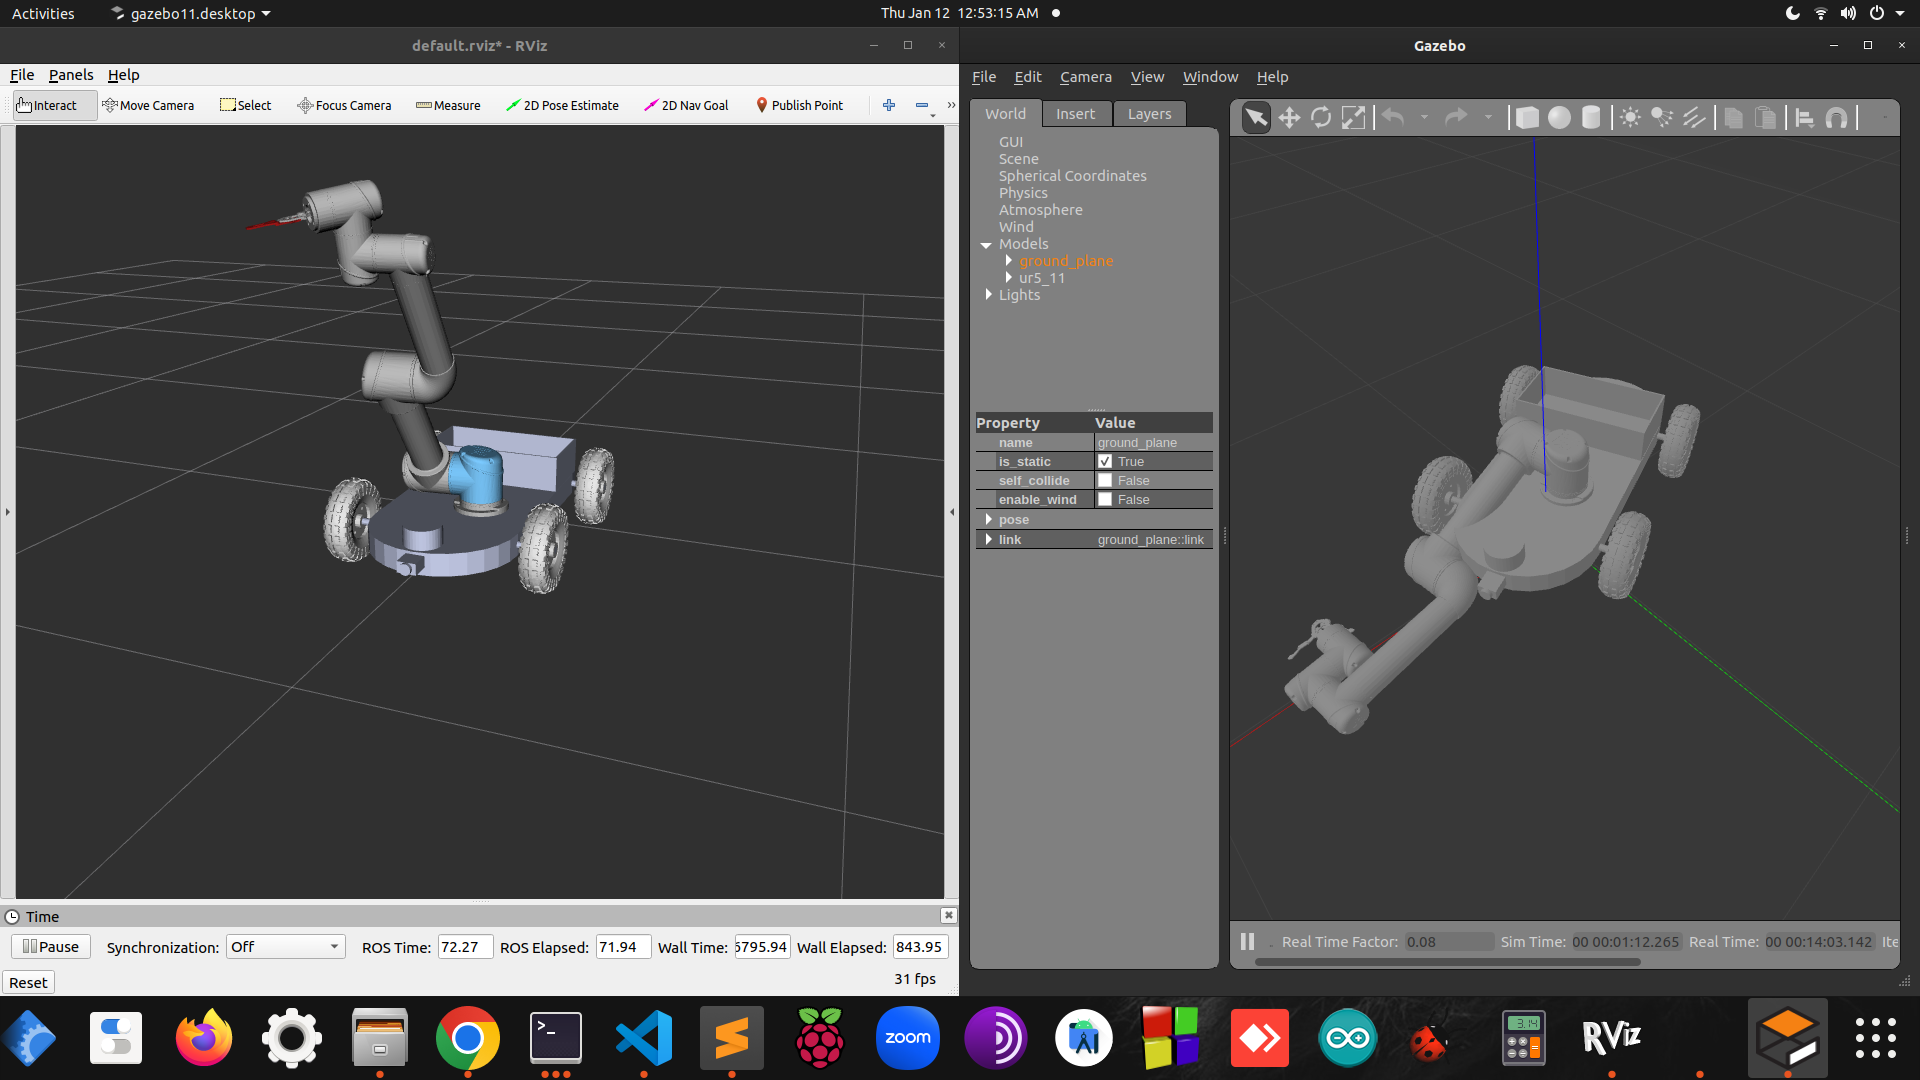Select the 2D Nav Goal tool
1920x1080 pixels.
click(x=686, y=105)
